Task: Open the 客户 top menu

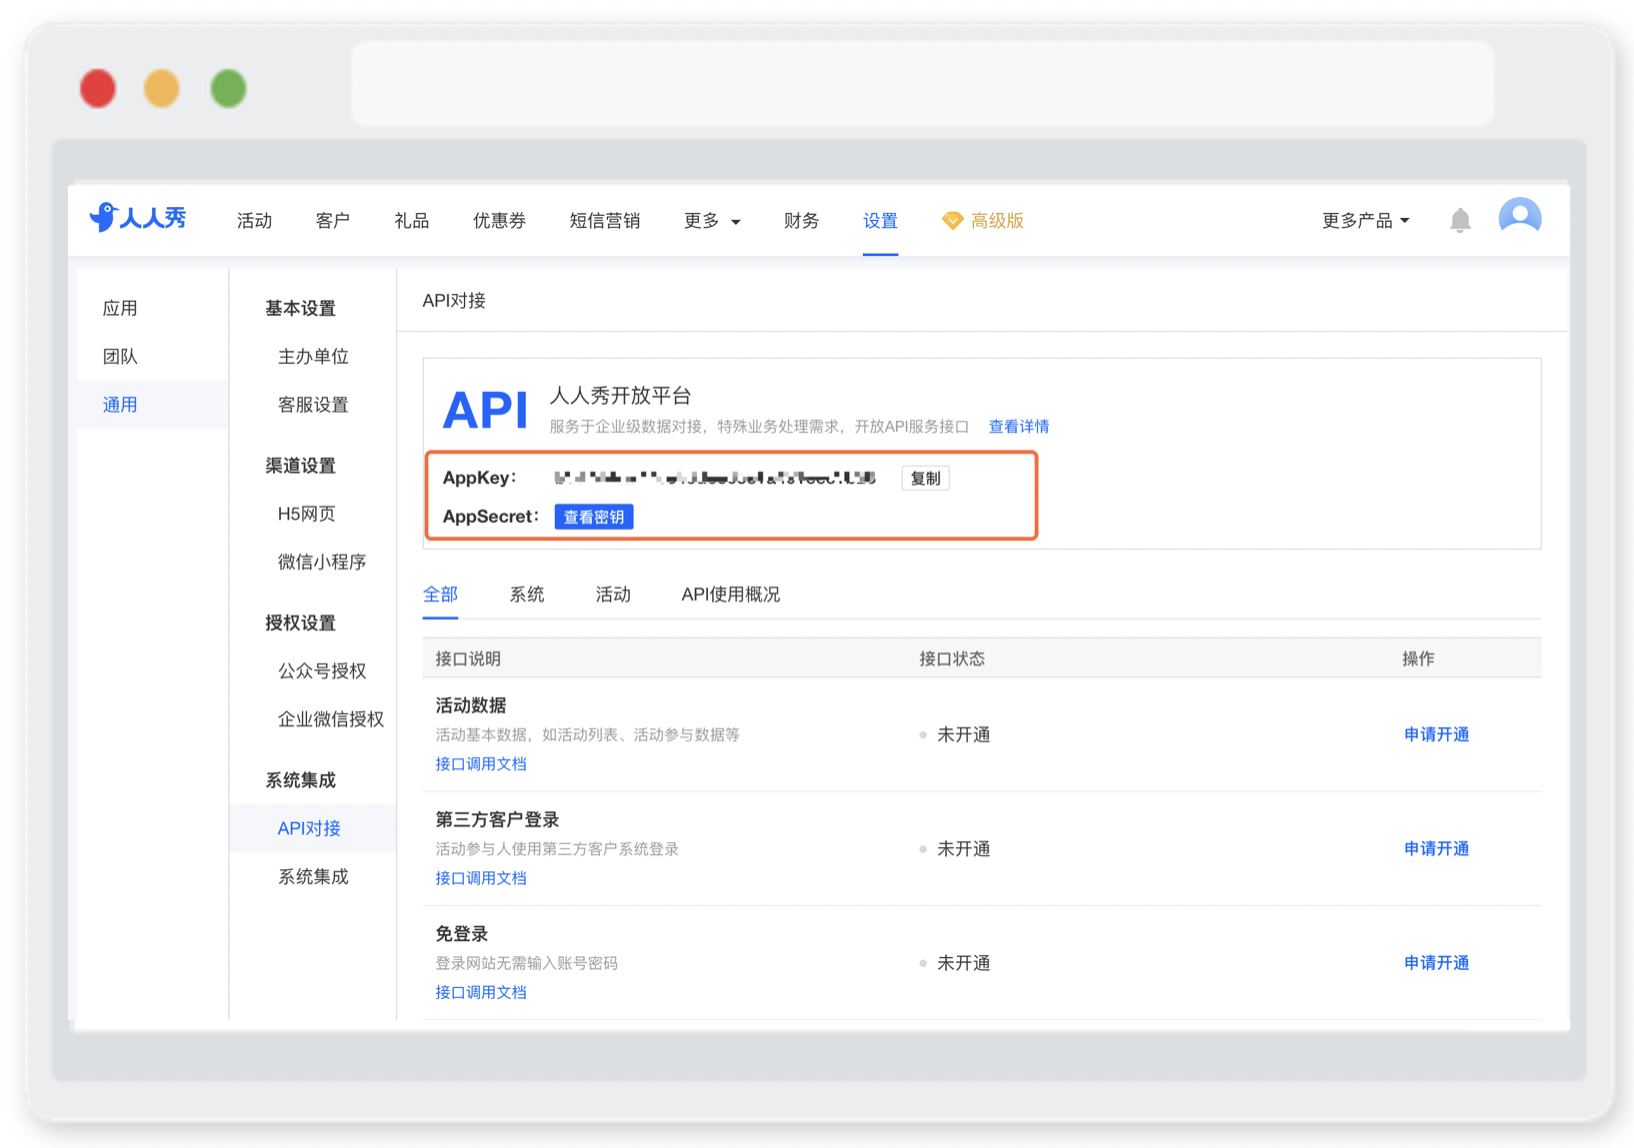Action: click(x=333, y=221)
